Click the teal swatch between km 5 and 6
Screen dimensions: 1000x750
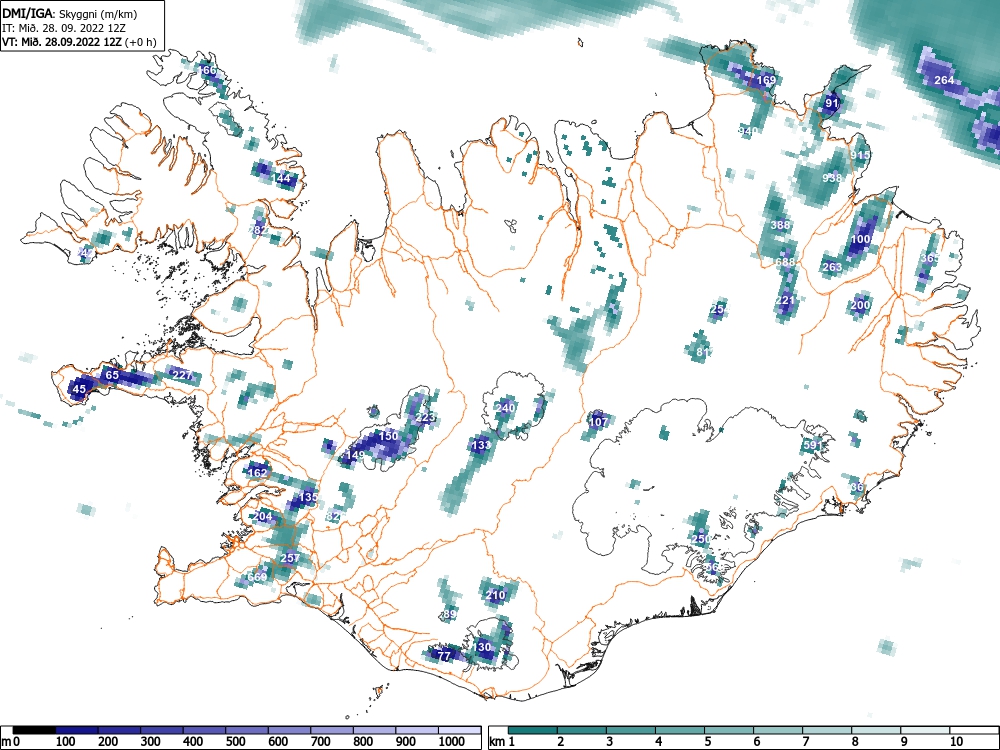(729, 730)
